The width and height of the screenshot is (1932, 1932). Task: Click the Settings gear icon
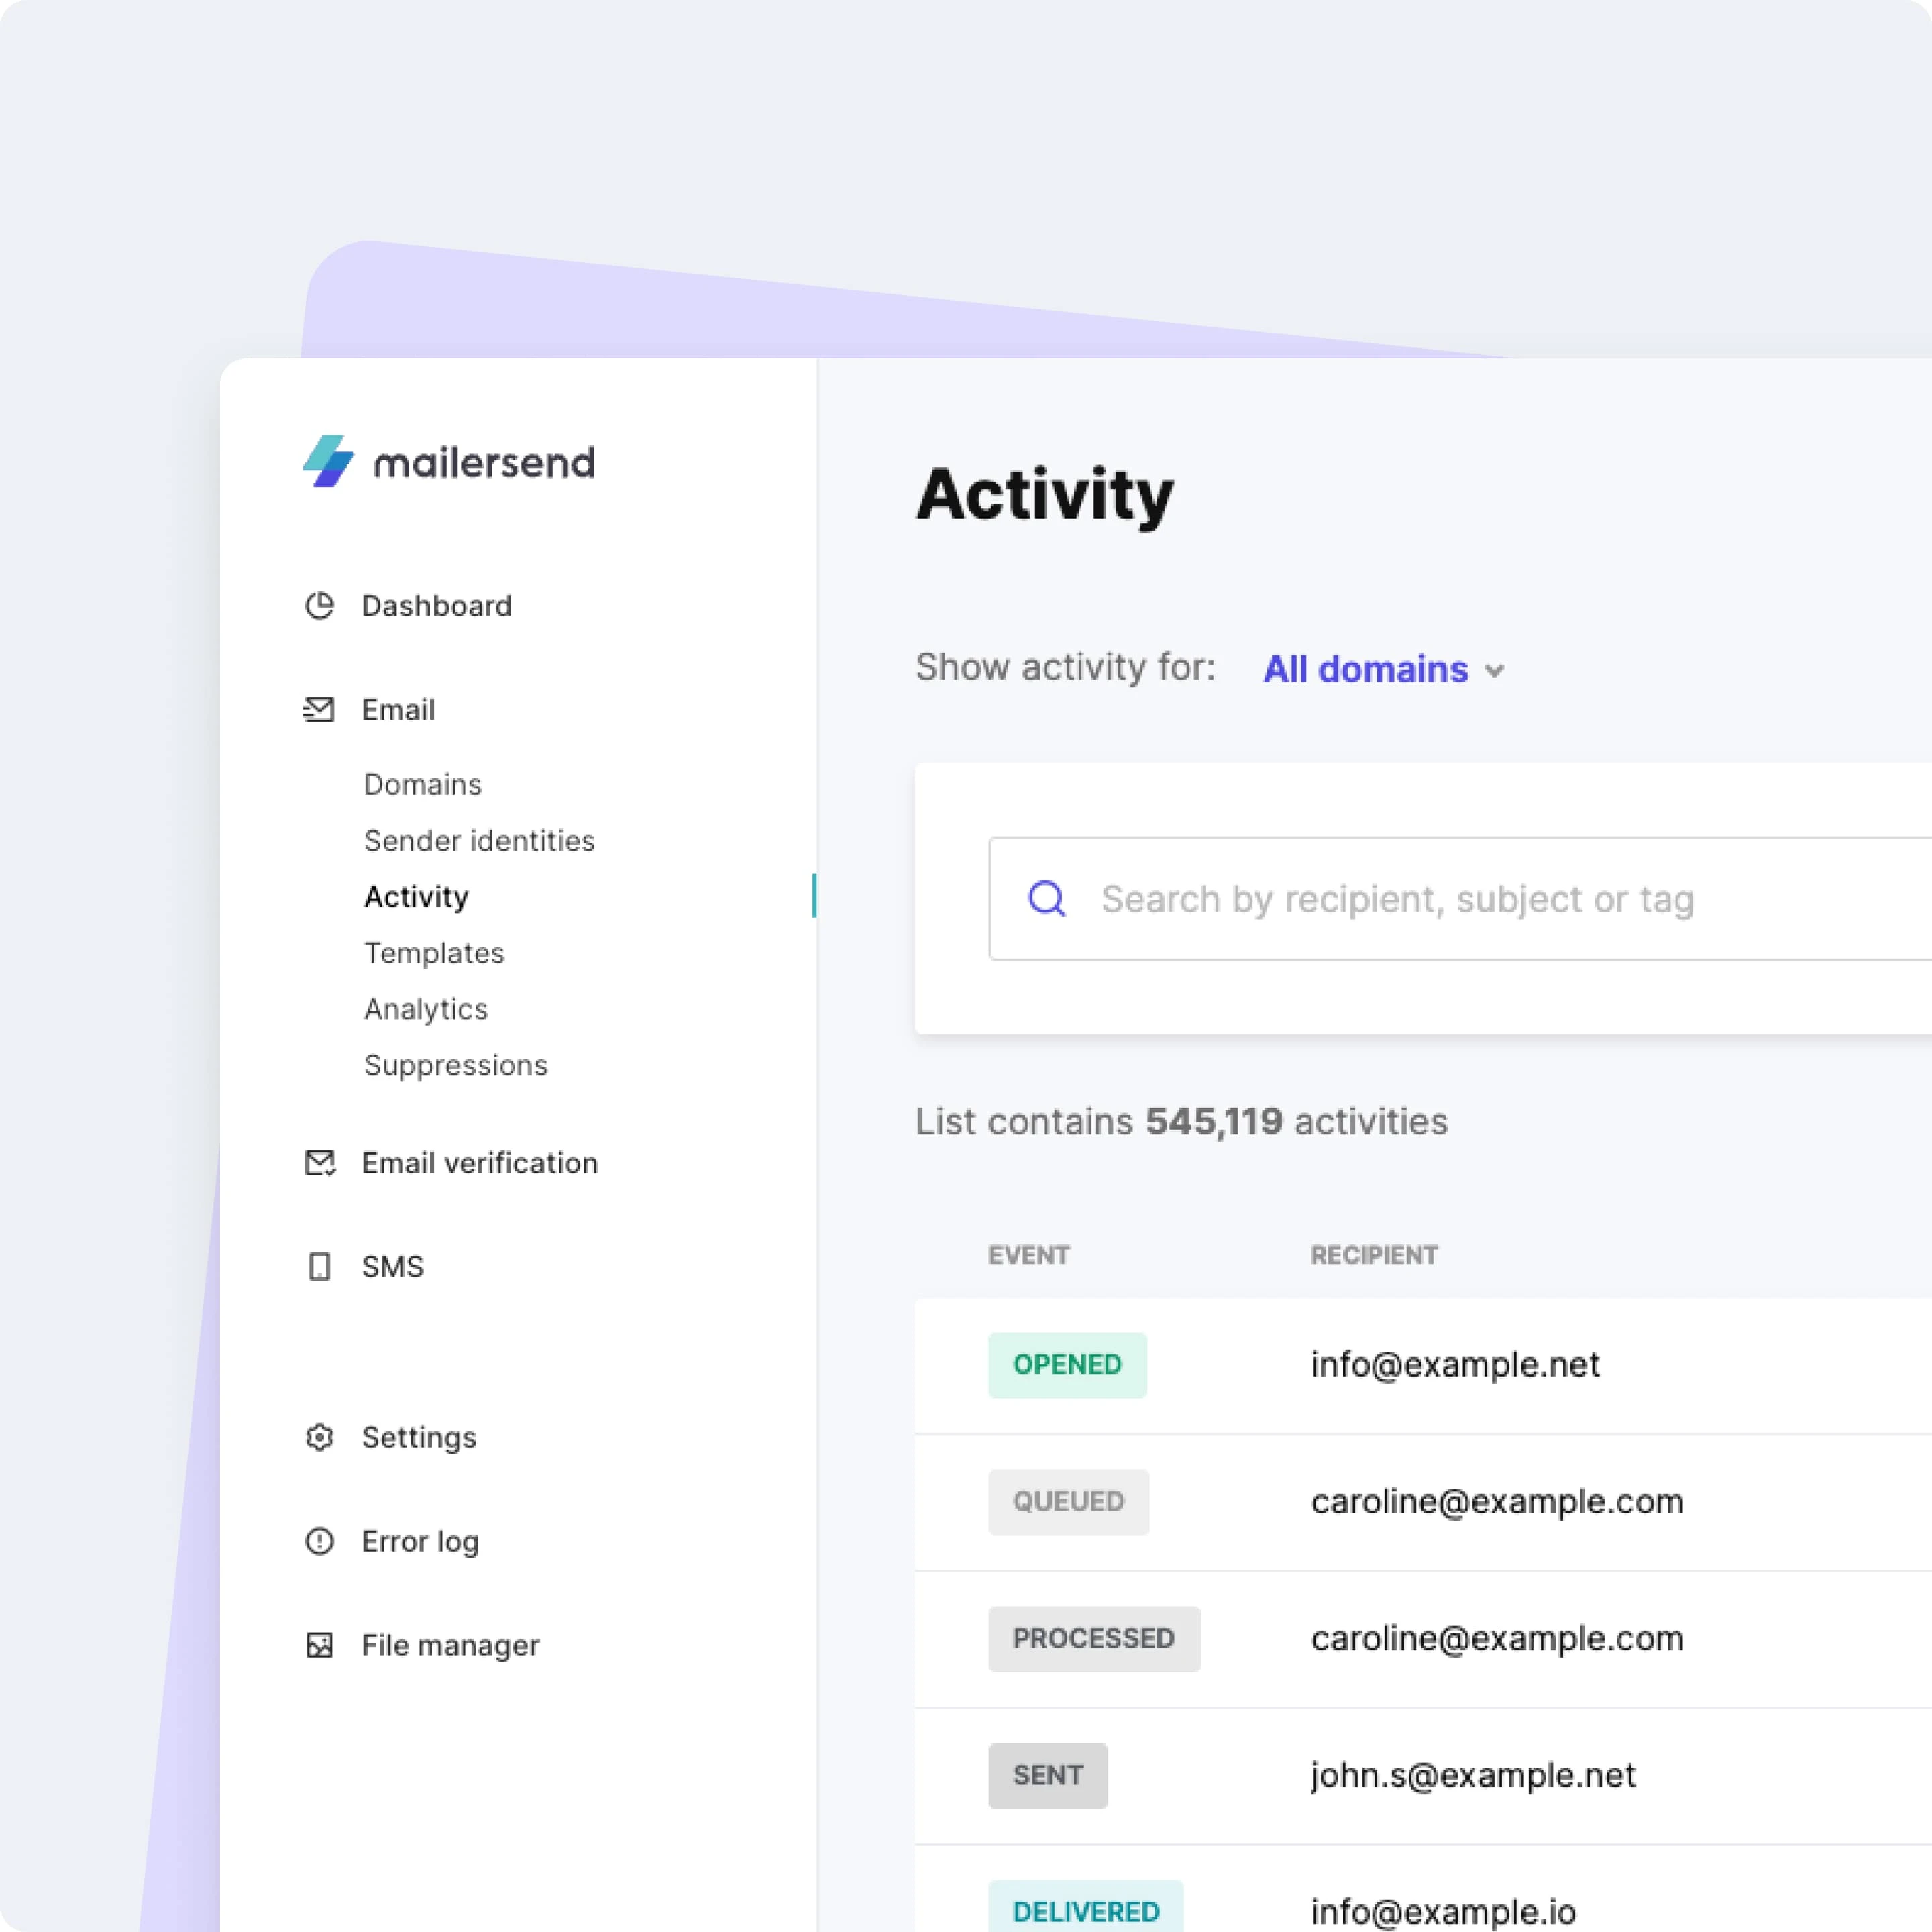[x=319, y=1437]
